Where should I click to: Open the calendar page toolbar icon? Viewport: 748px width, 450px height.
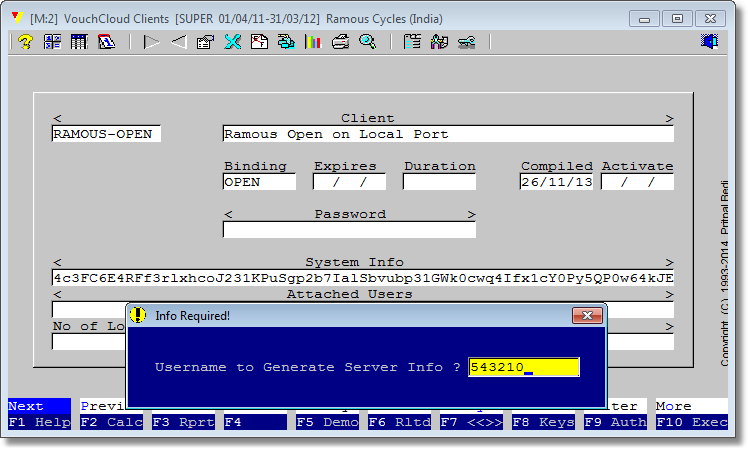tap(106, 42)
